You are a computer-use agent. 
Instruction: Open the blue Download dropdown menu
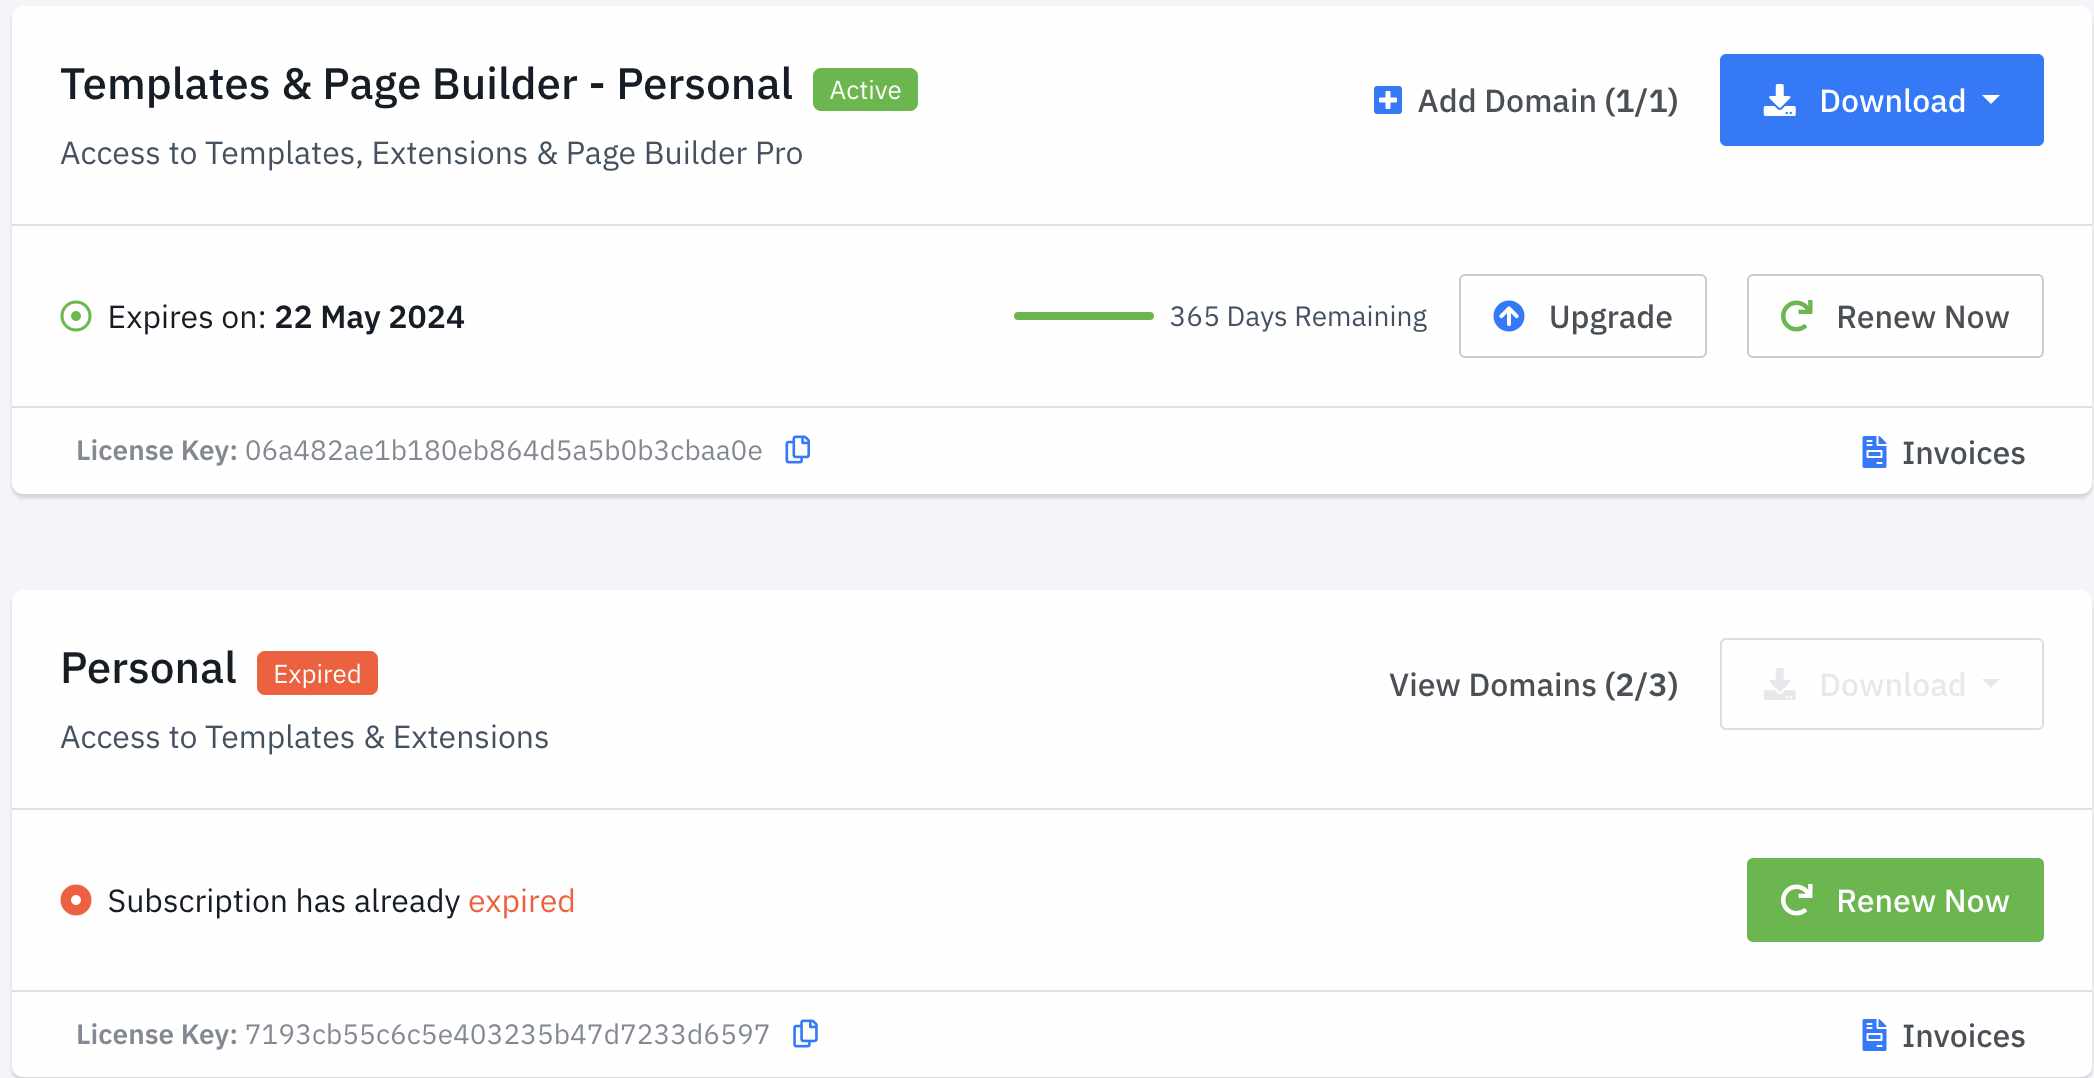point(1880,100)
